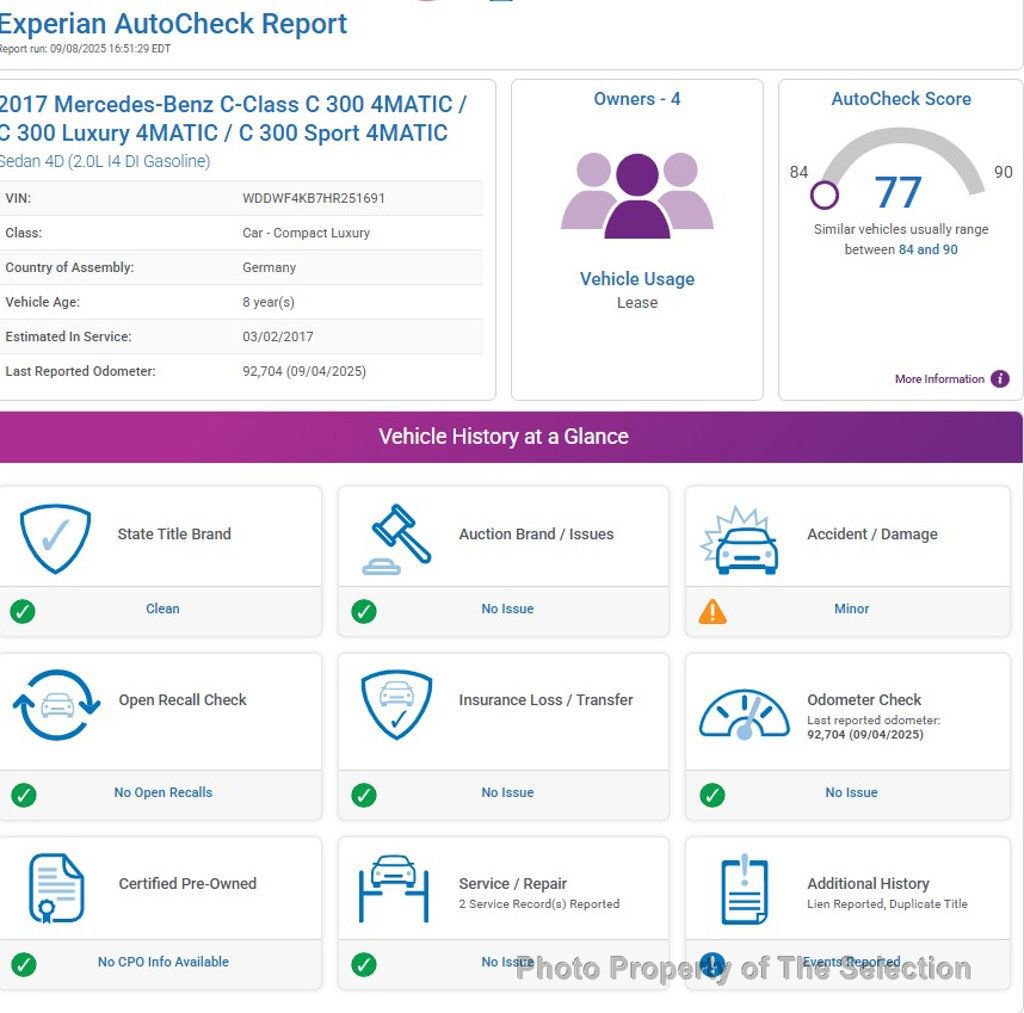Click the No Open Recalls link
The width and height of the screenshot is (1024, 1013).
[x=163, y=793]
